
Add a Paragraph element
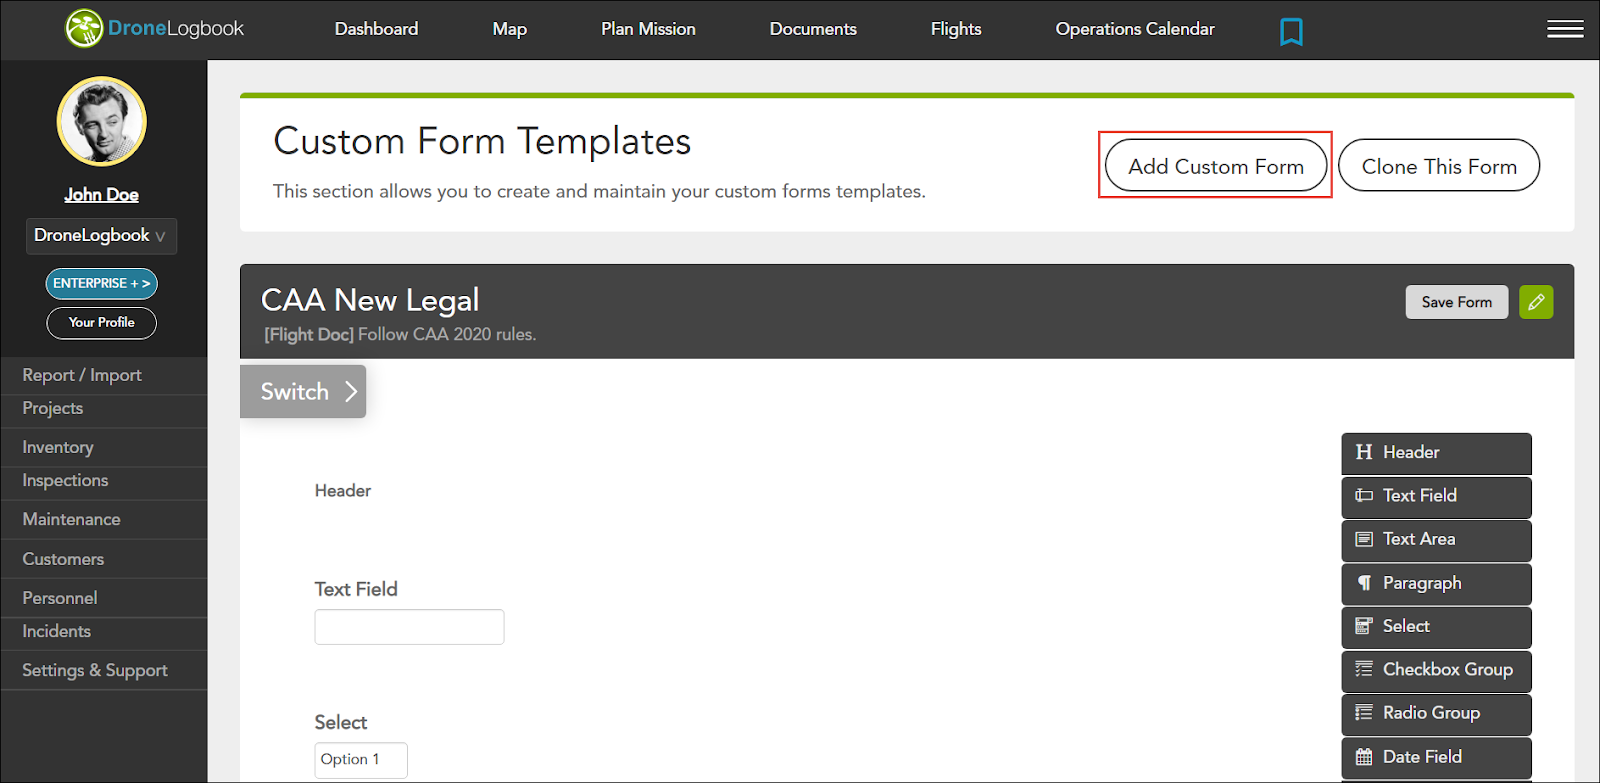tap(1436, 583)
